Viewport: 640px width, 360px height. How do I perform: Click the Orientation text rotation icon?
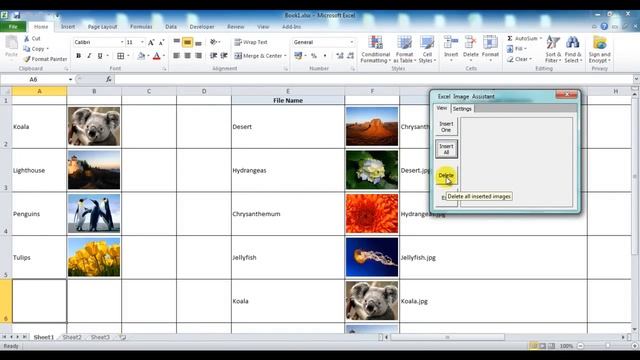pyautogui.click(x=213, y=42)
